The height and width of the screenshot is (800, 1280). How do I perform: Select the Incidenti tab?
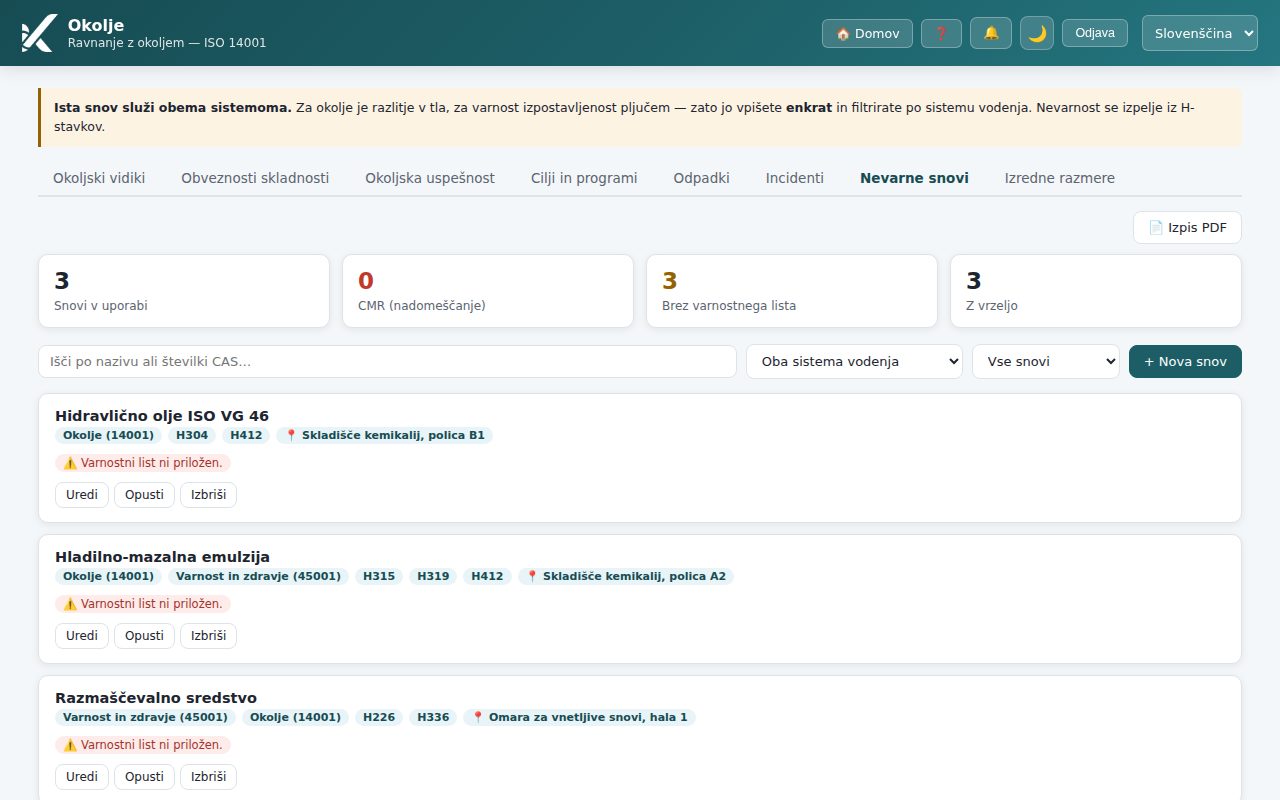[x=795, y=178]
